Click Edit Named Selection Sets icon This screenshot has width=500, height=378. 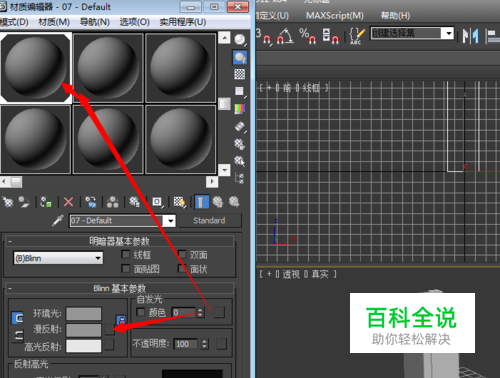pos(357,36)
